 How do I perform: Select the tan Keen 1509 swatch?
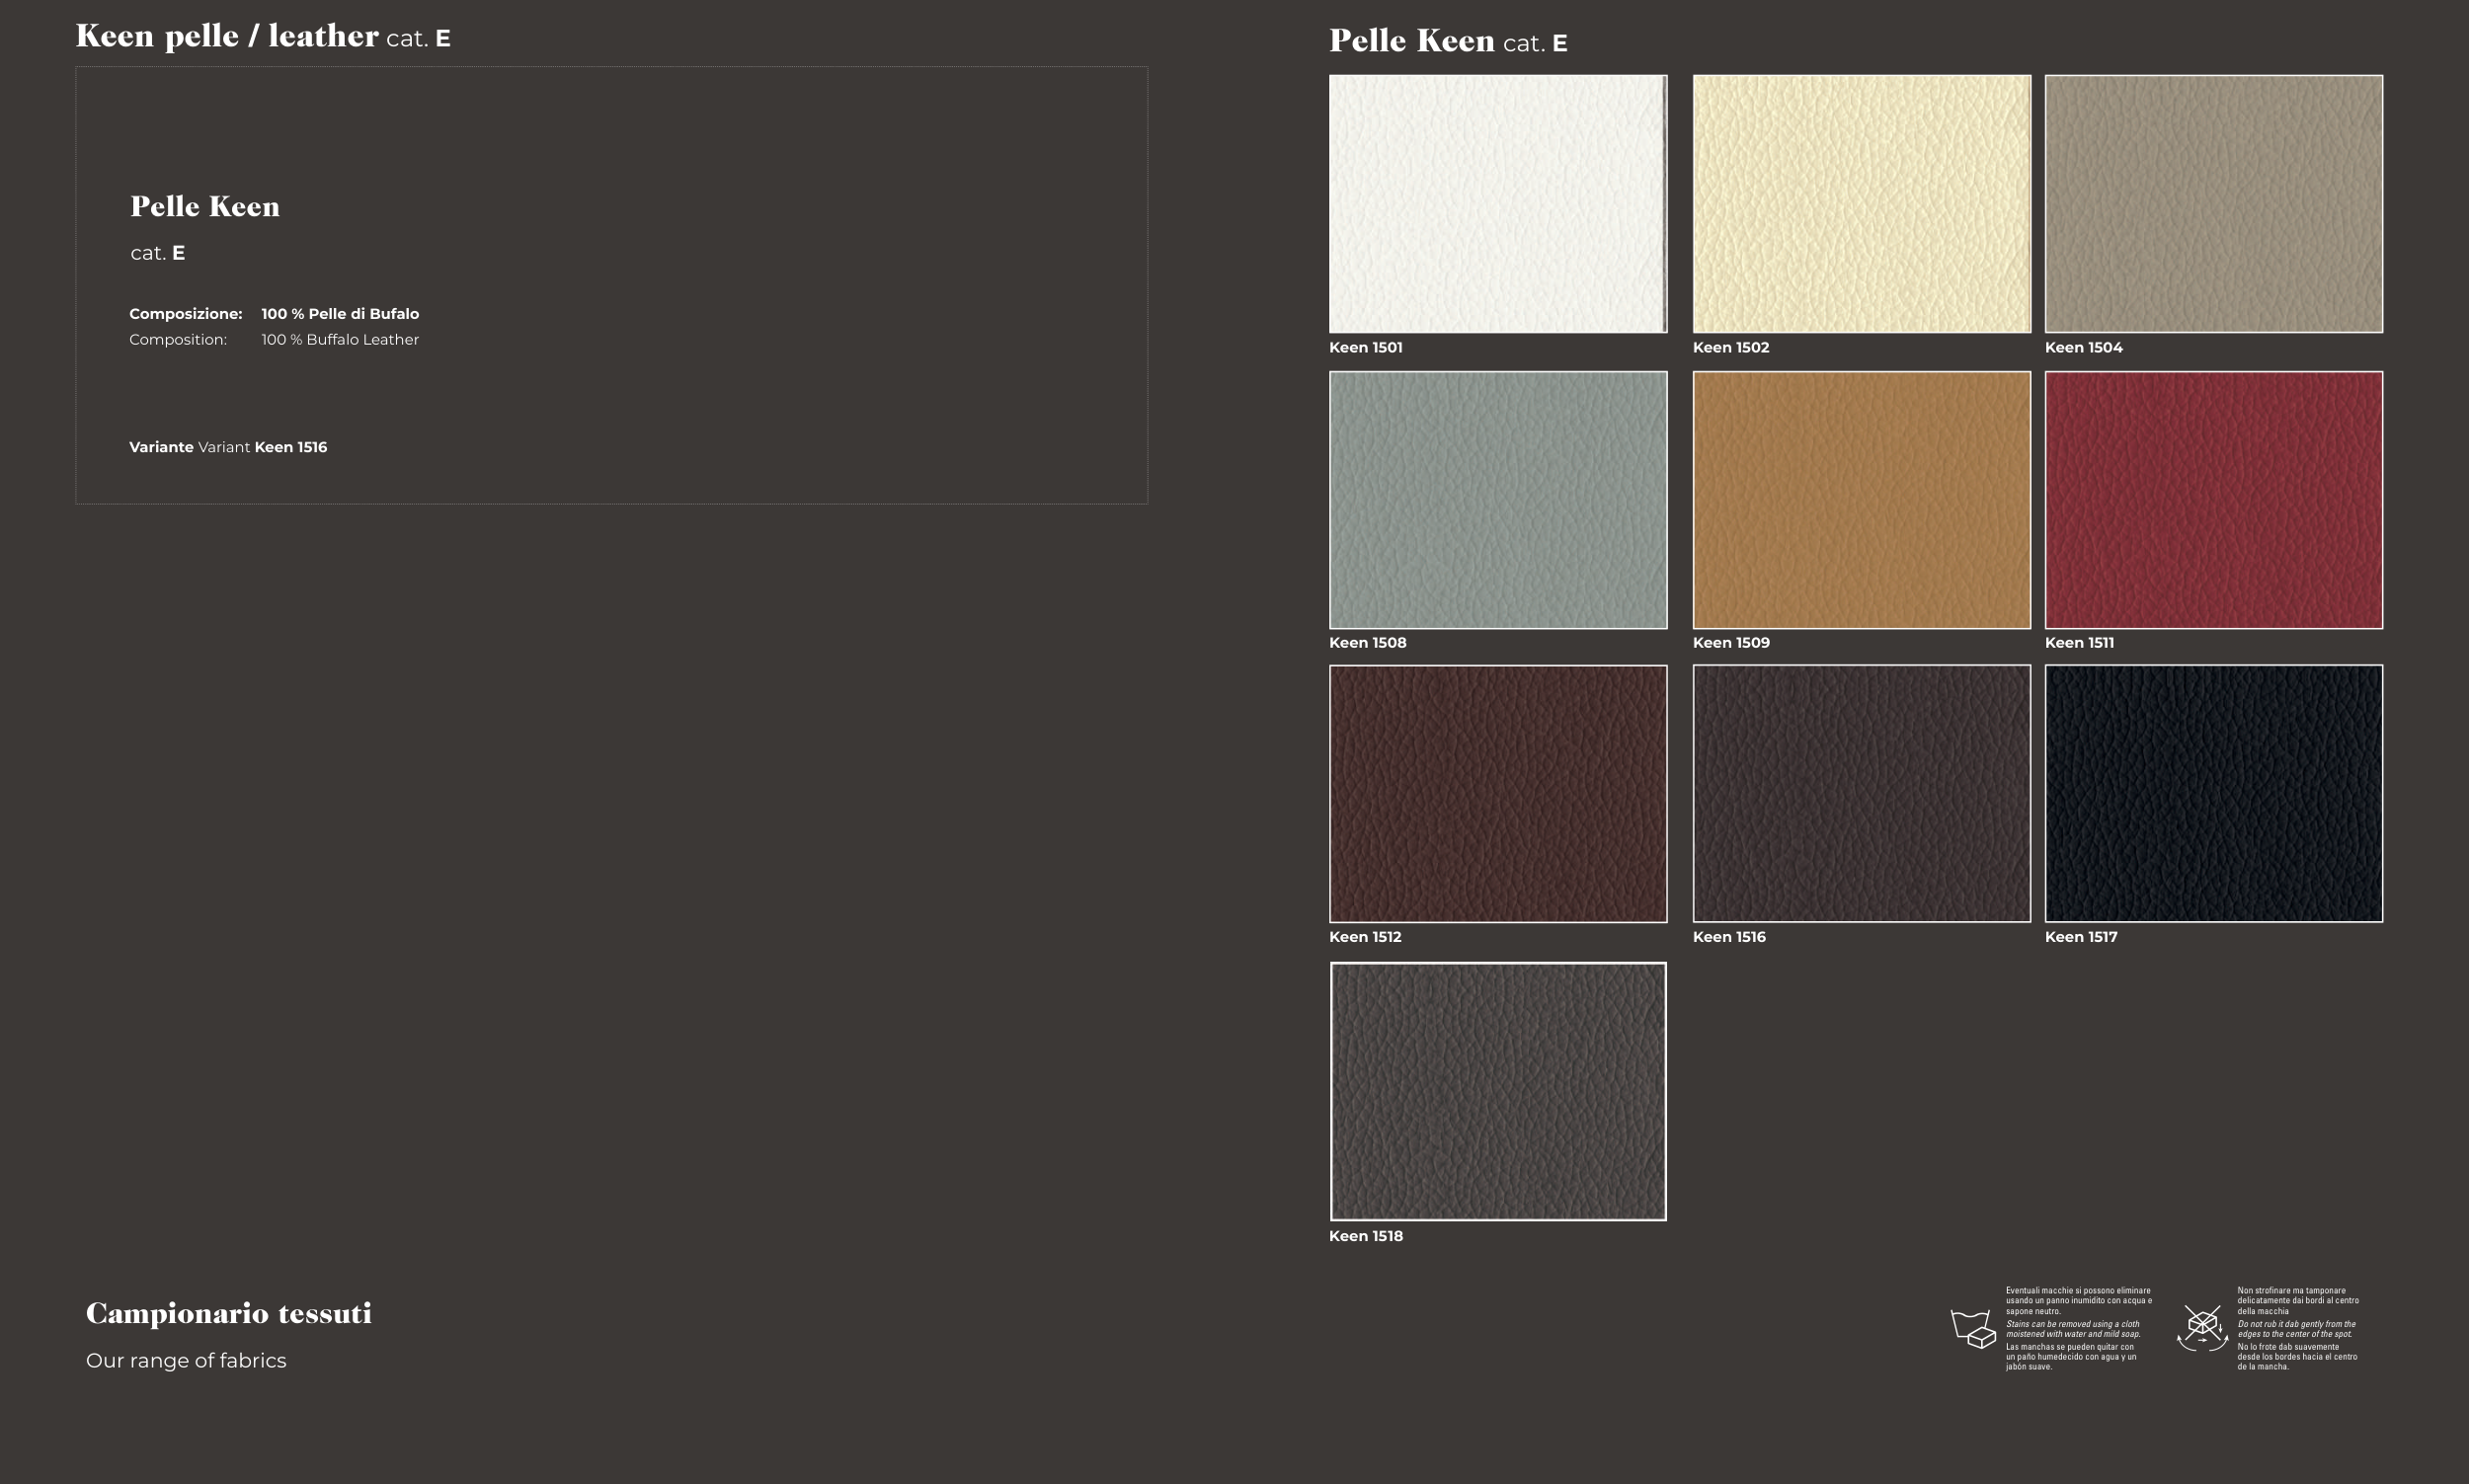[1861, 500]
